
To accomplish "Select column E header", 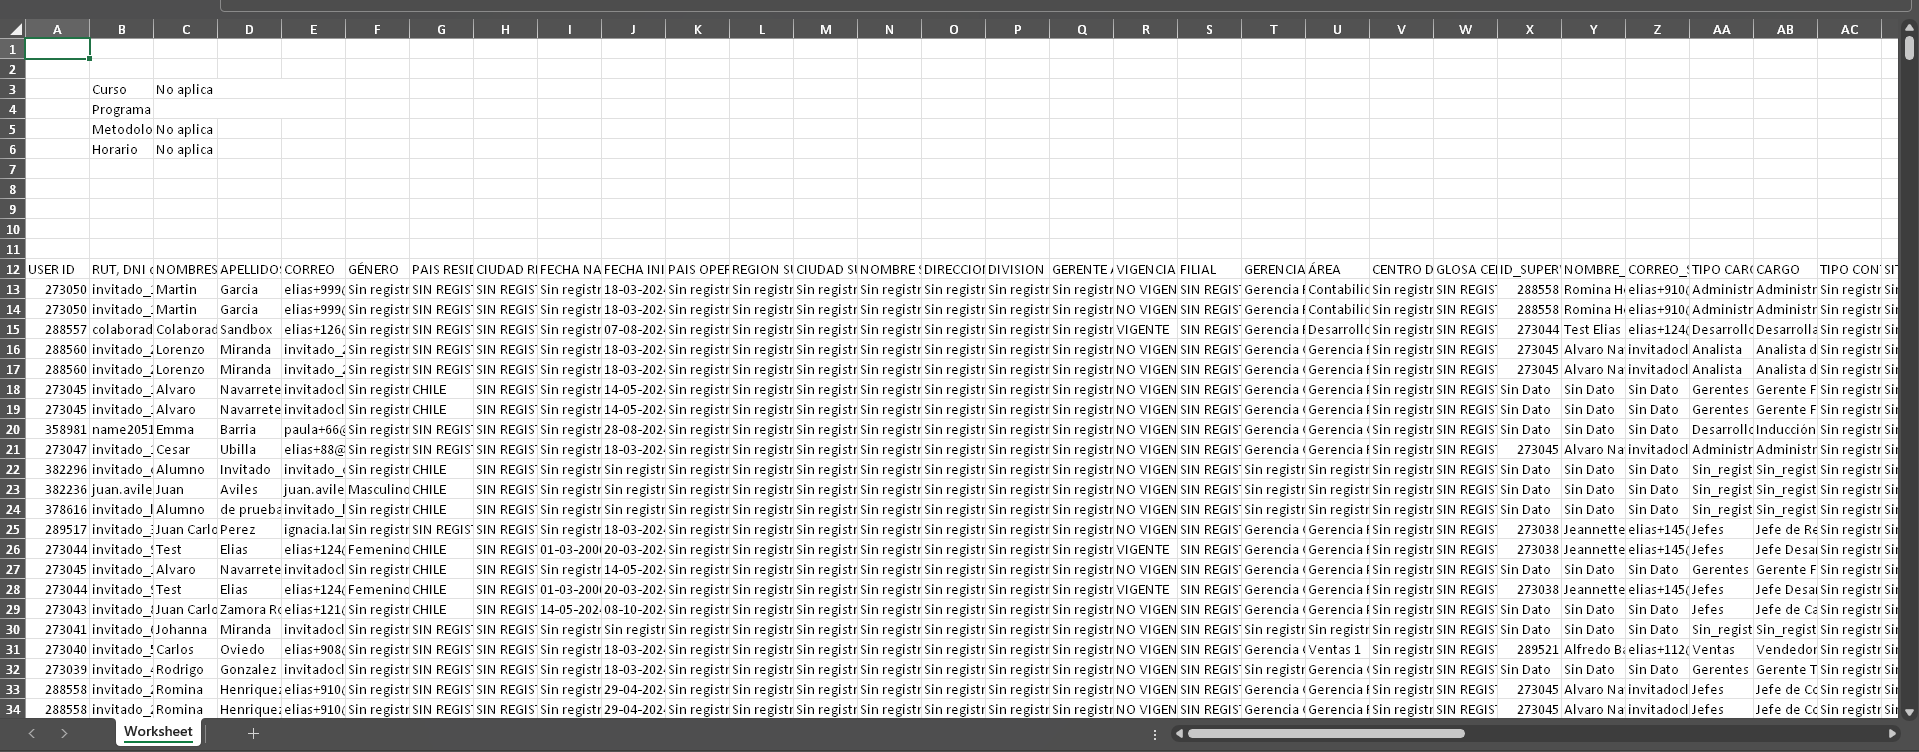I will 313,29.
